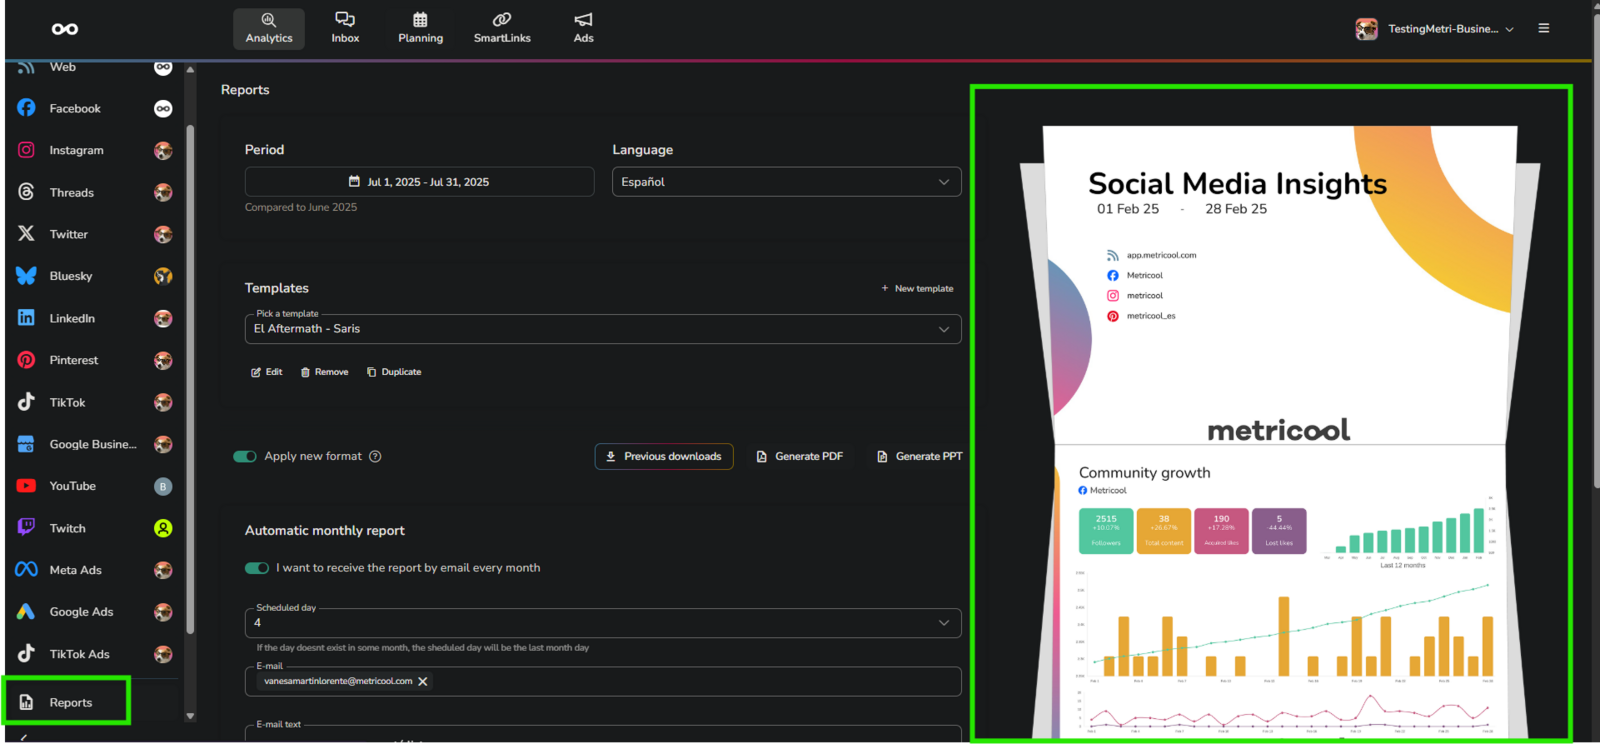Image resolution: width=1600 pixels, height=744 pixels.
Task: Click the New template link
Action: tap(917, 288)
